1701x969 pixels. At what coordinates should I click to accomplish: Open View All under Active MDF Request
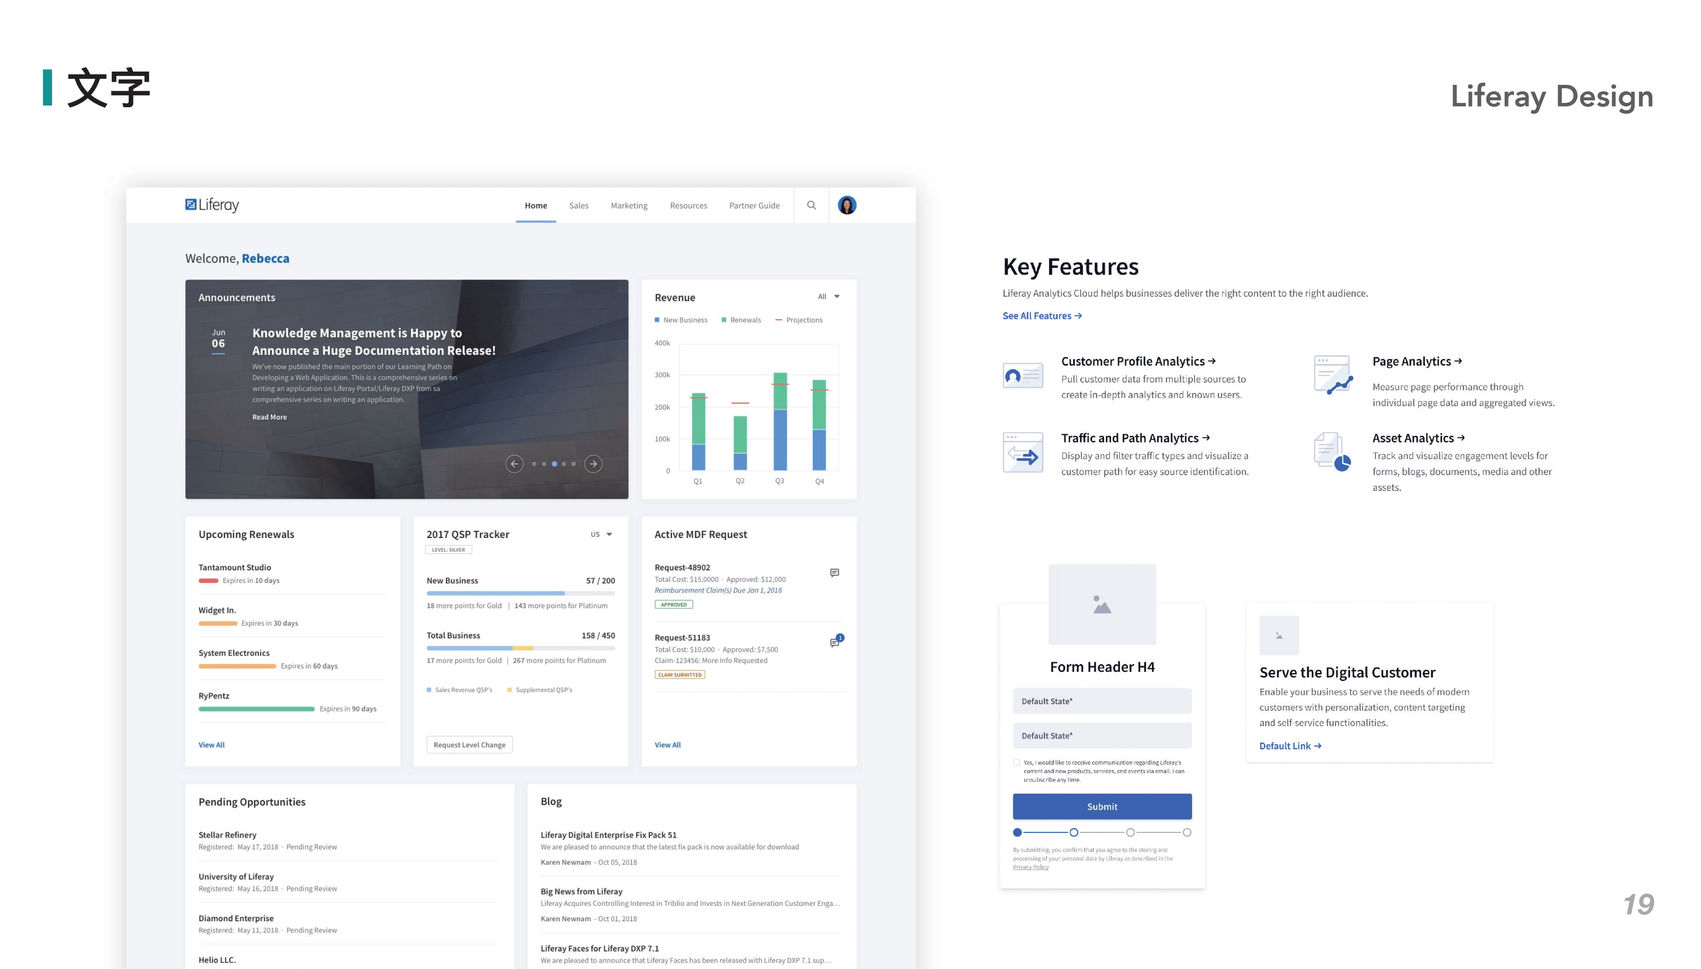(667, 745)
